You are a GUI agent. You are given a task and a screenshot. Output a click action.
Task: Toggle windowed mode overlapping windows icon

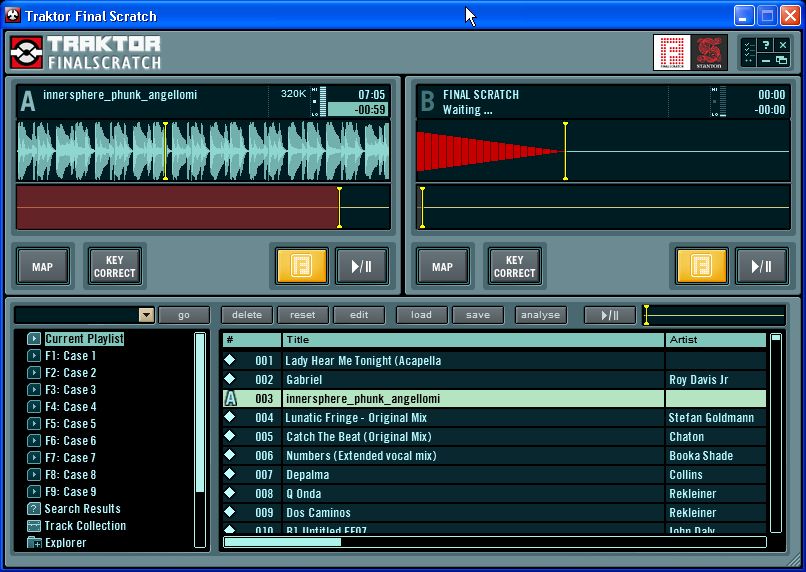pos(782,60)
